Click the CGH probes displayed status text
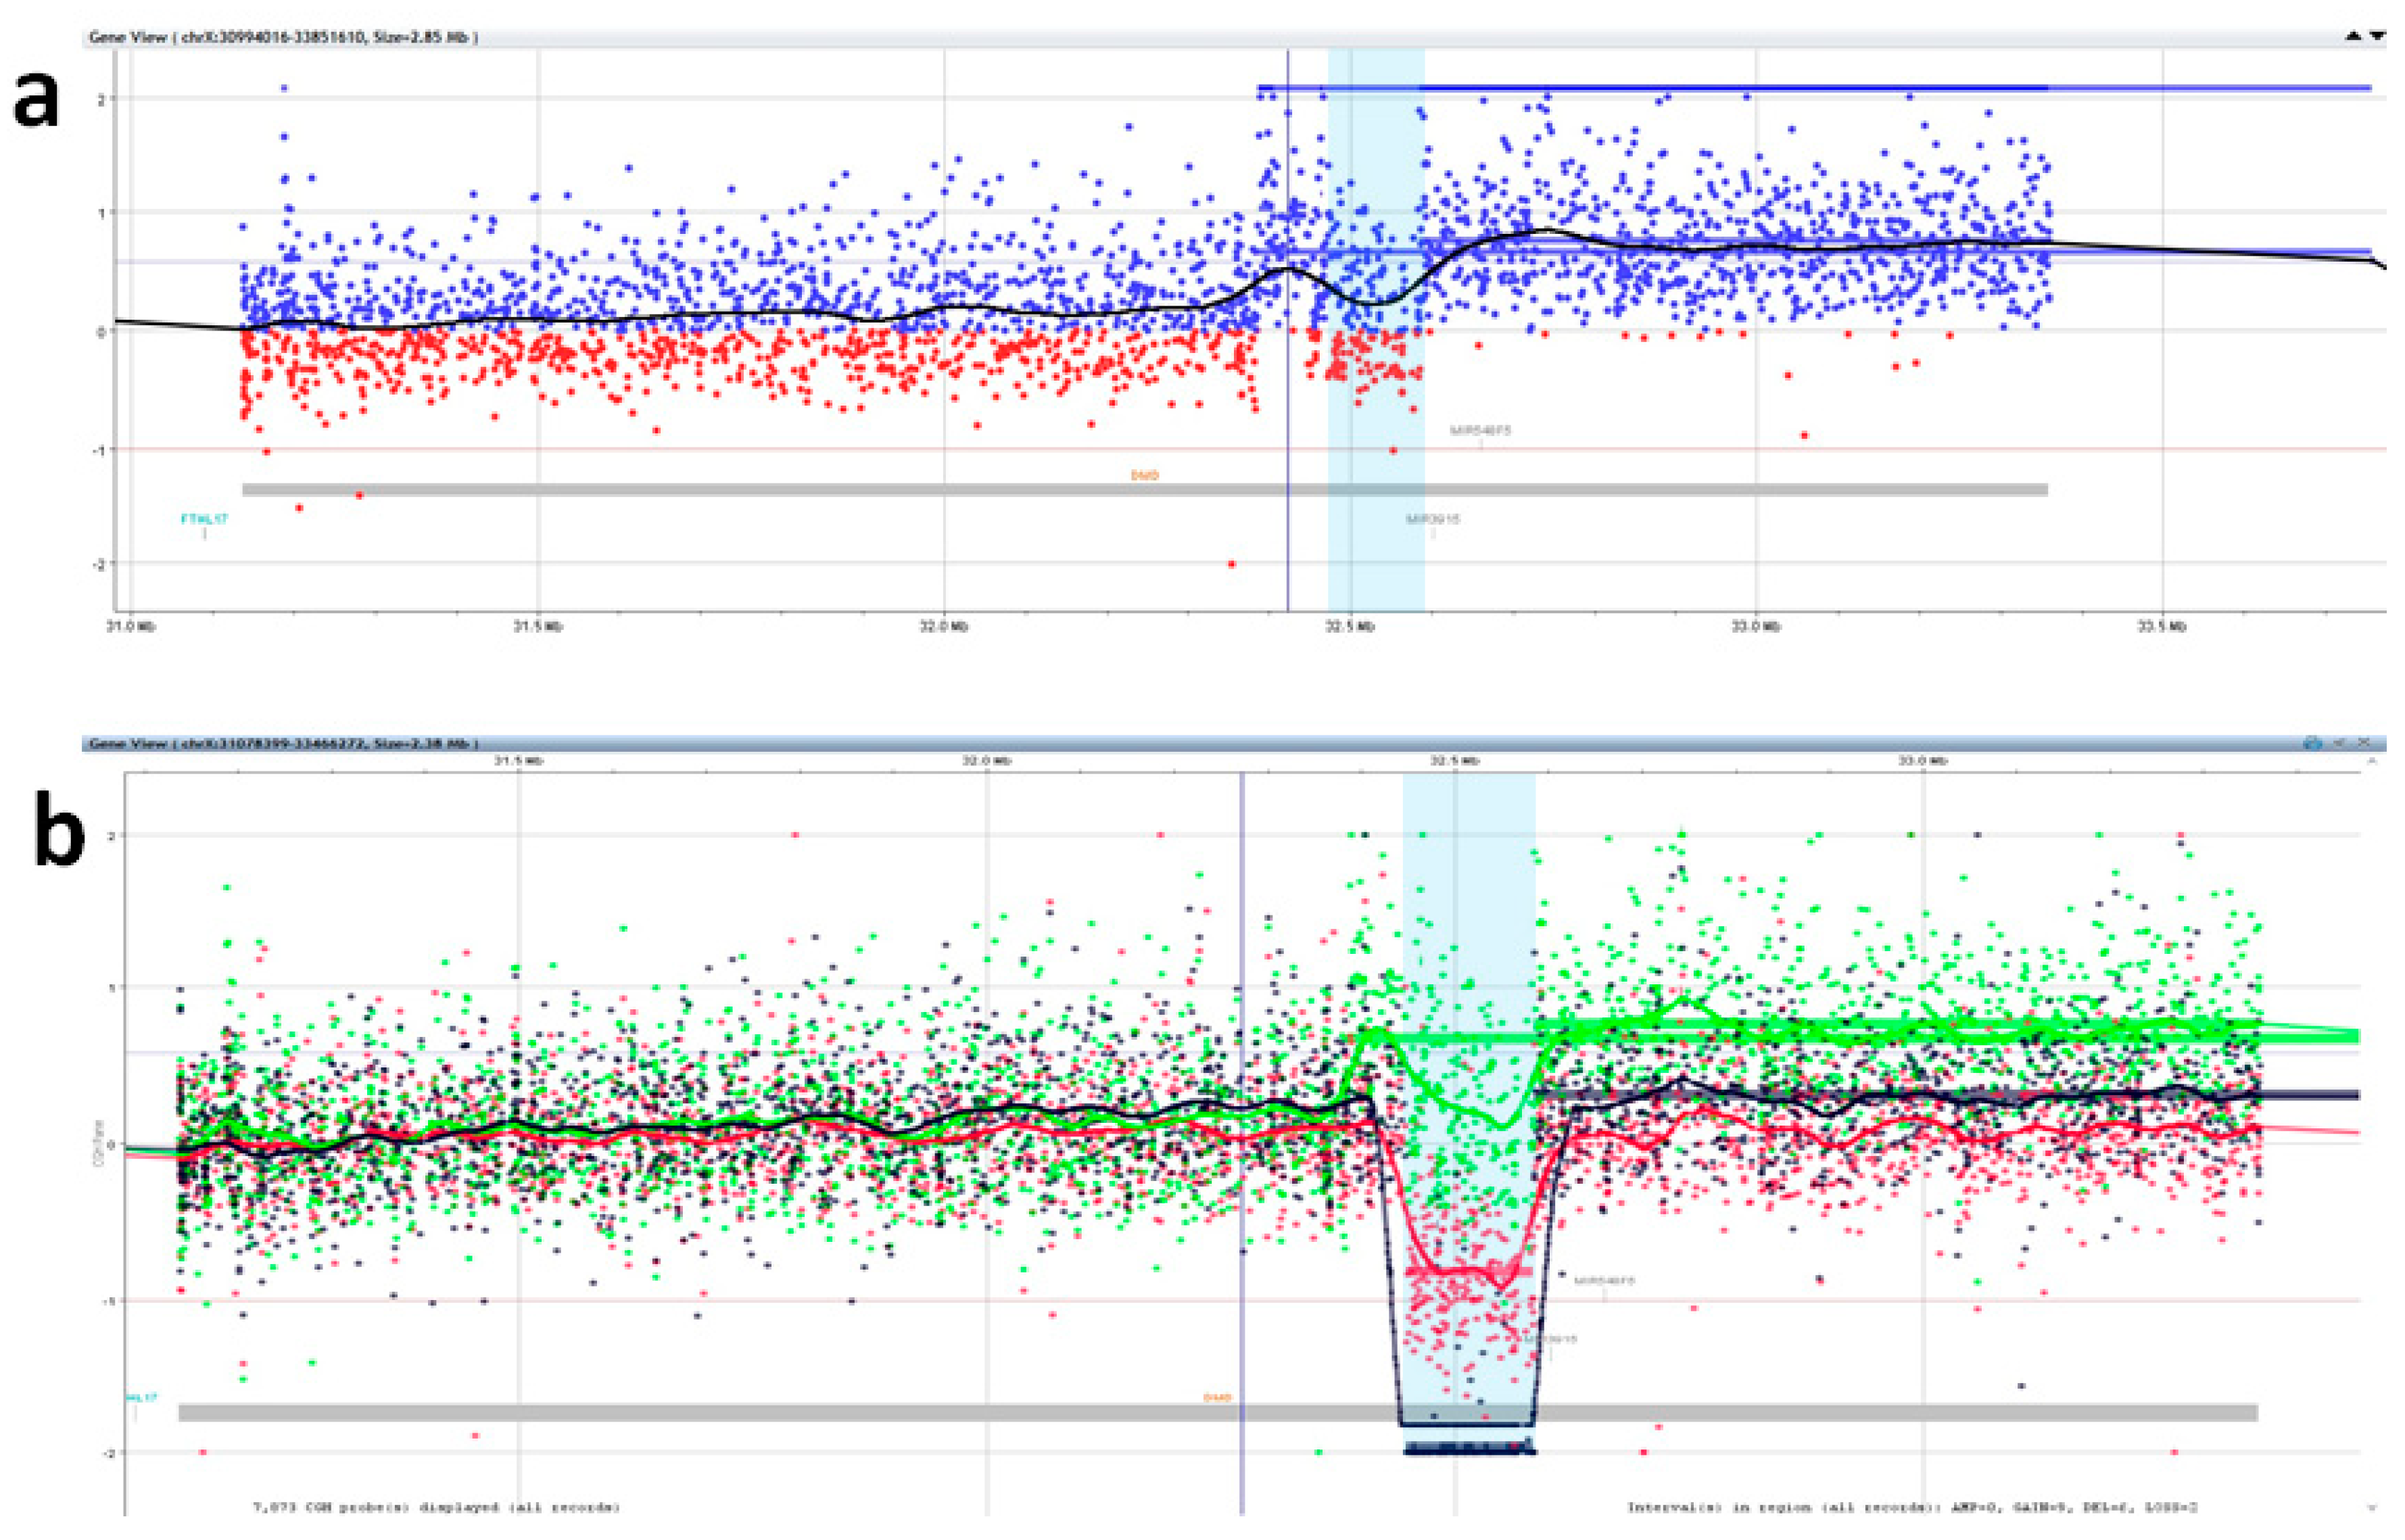This screenshot has height=1540, width=2405. click(x=435, y=1507)
